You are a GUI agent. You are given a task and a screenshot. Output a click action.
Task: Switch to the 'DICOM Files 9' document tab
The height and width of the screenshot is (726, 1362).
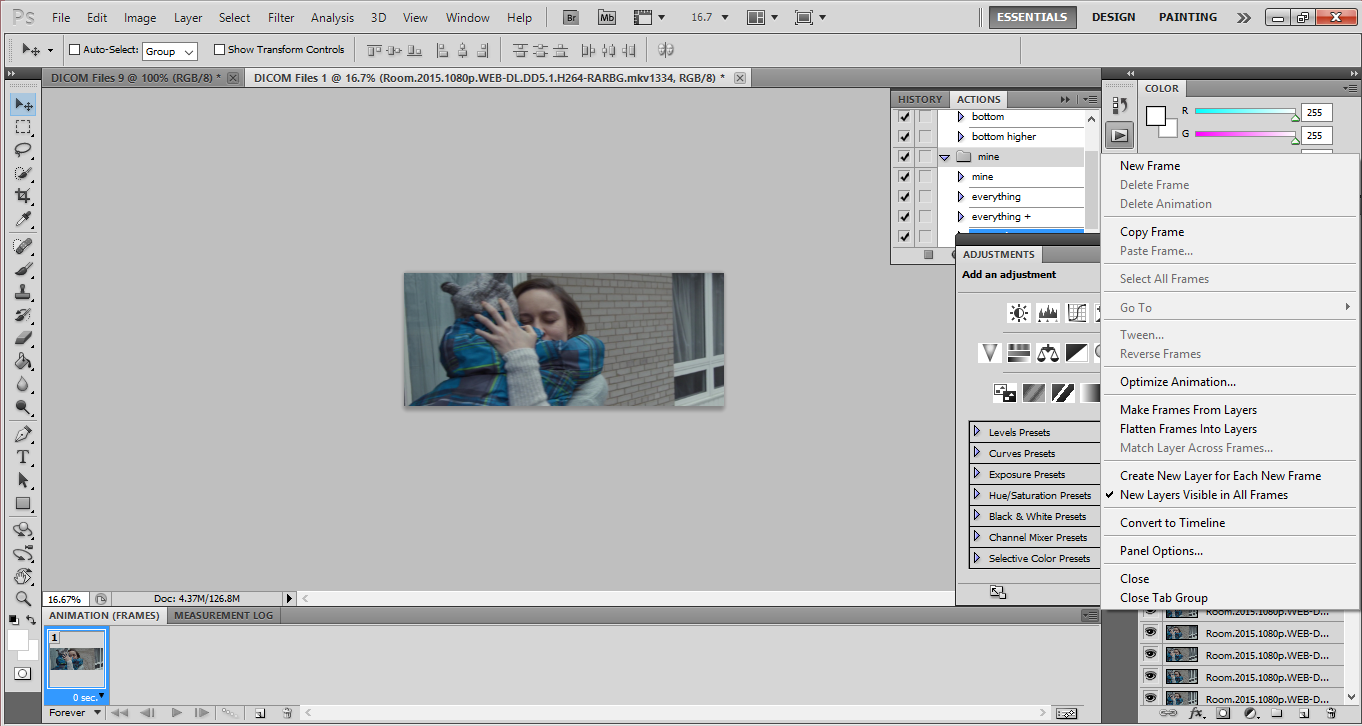point(144,78)
